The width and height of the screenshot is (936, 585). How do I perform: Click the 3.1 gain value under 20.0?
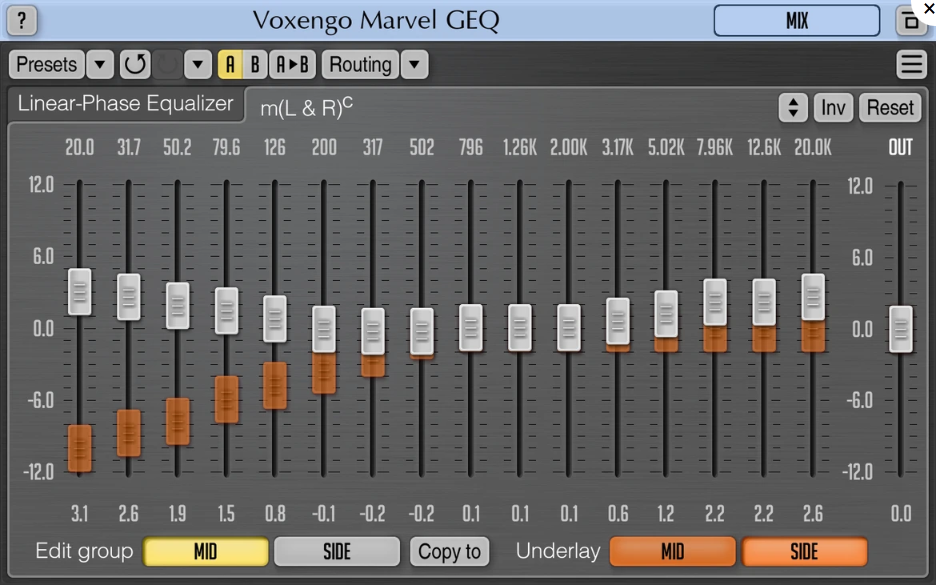79,513
